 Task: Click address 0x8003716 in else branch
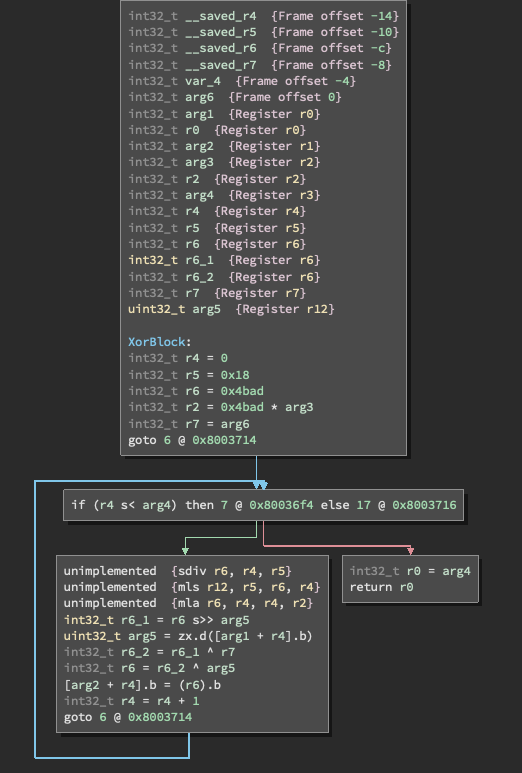[424, 505]
